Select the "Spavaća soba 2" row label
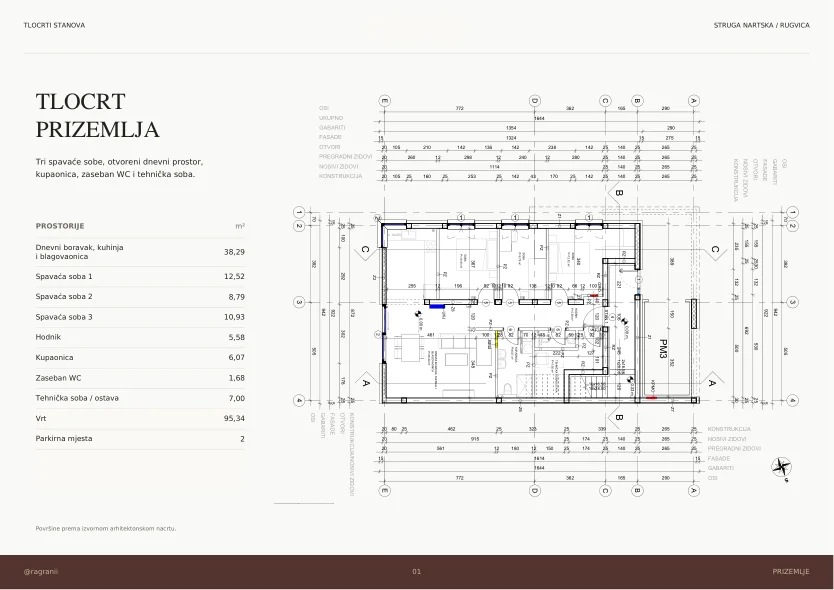Image resolution: width=834 pixels, height=590 pixels. click(64, 297)
